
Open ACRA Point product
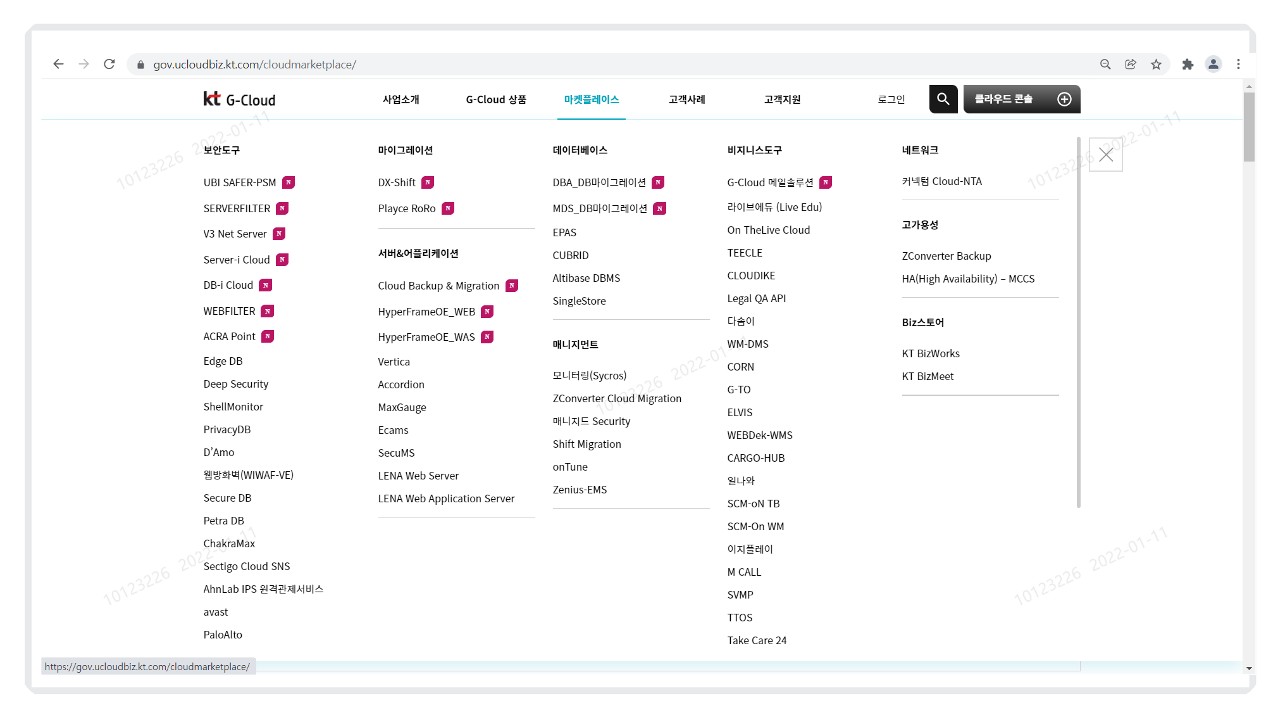click(229, 336)
